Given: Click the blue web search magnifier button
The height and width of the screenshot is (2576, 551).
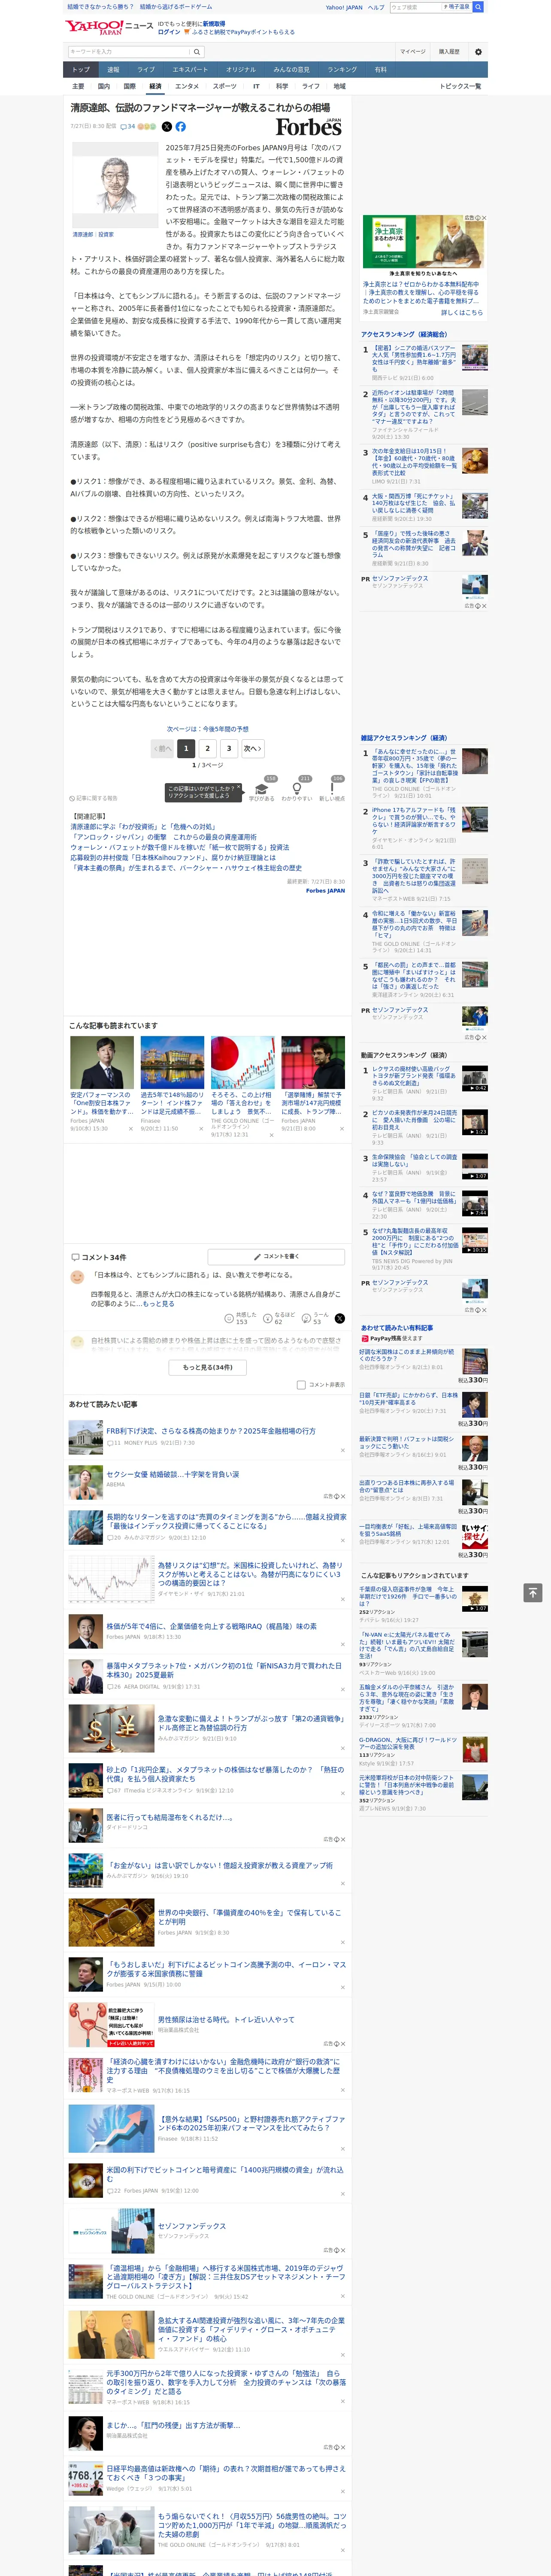Looking at the screenshot, I should click(x=478, y=7).
